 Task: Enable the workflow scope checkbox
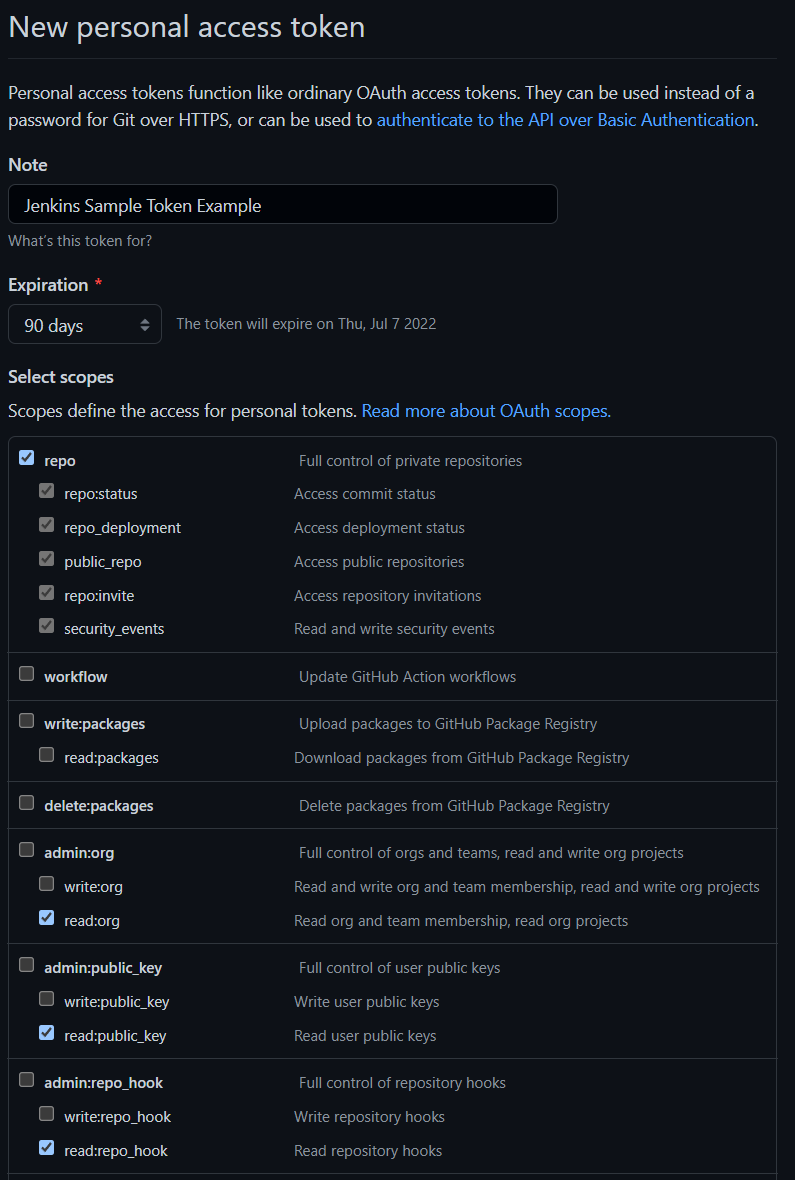pos(26,674)
